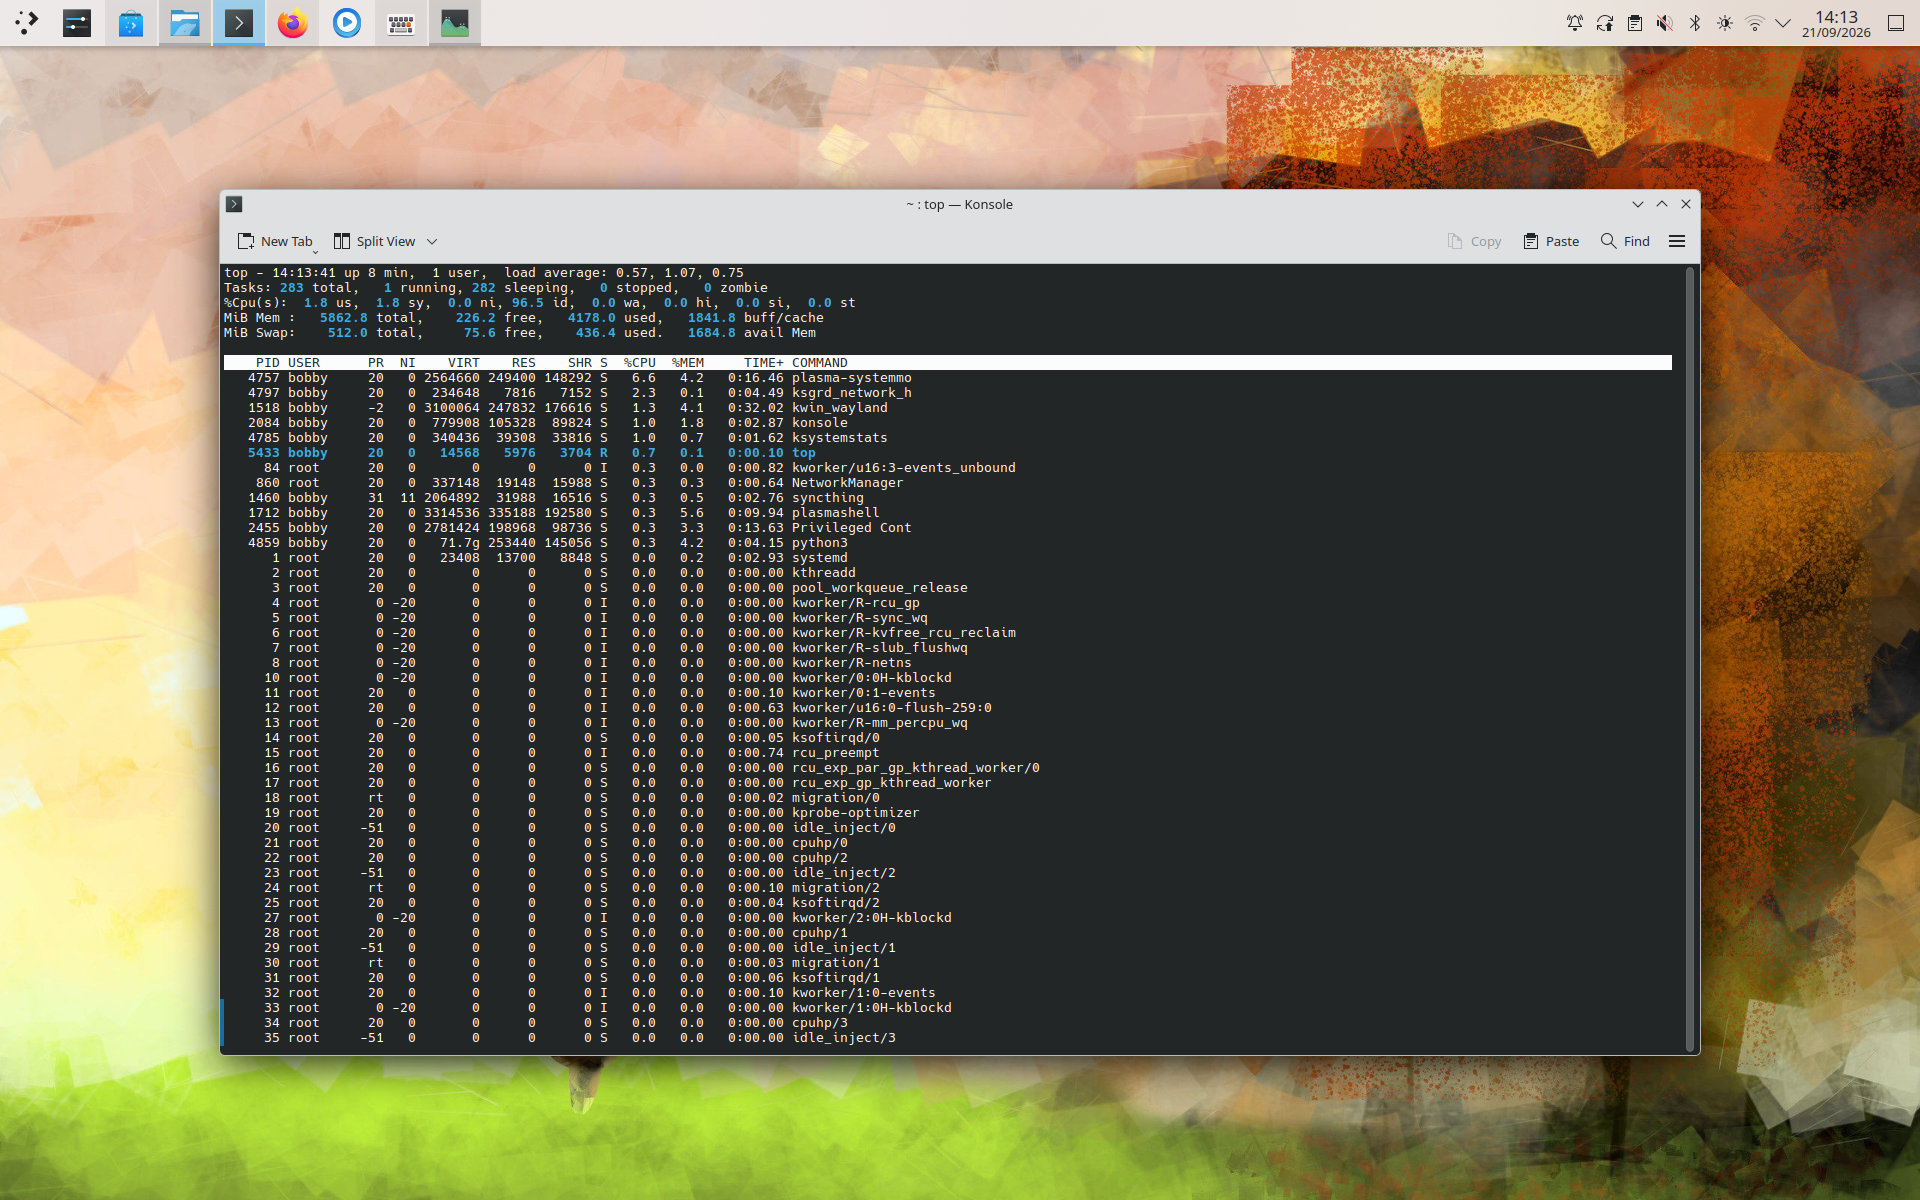The image size is (1920, 1200).
Task: Click the %CPU column header
Action: coord(640,363)
